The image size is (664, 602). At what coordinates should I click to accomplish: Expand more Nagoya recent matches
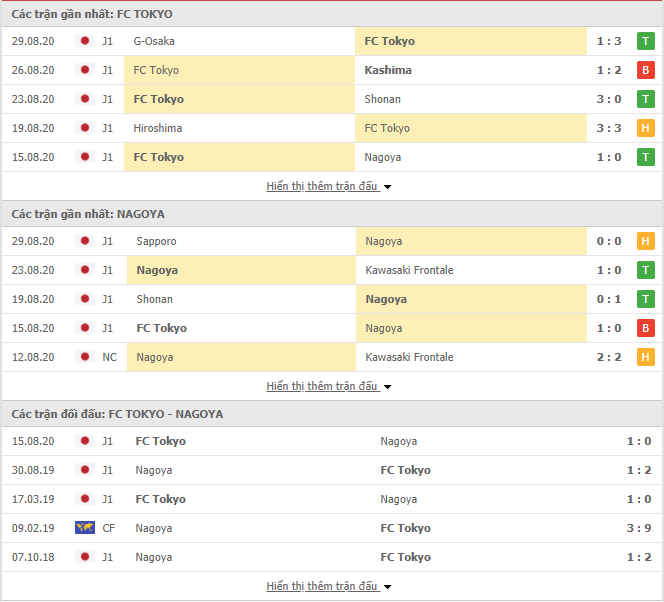[329, 386]
